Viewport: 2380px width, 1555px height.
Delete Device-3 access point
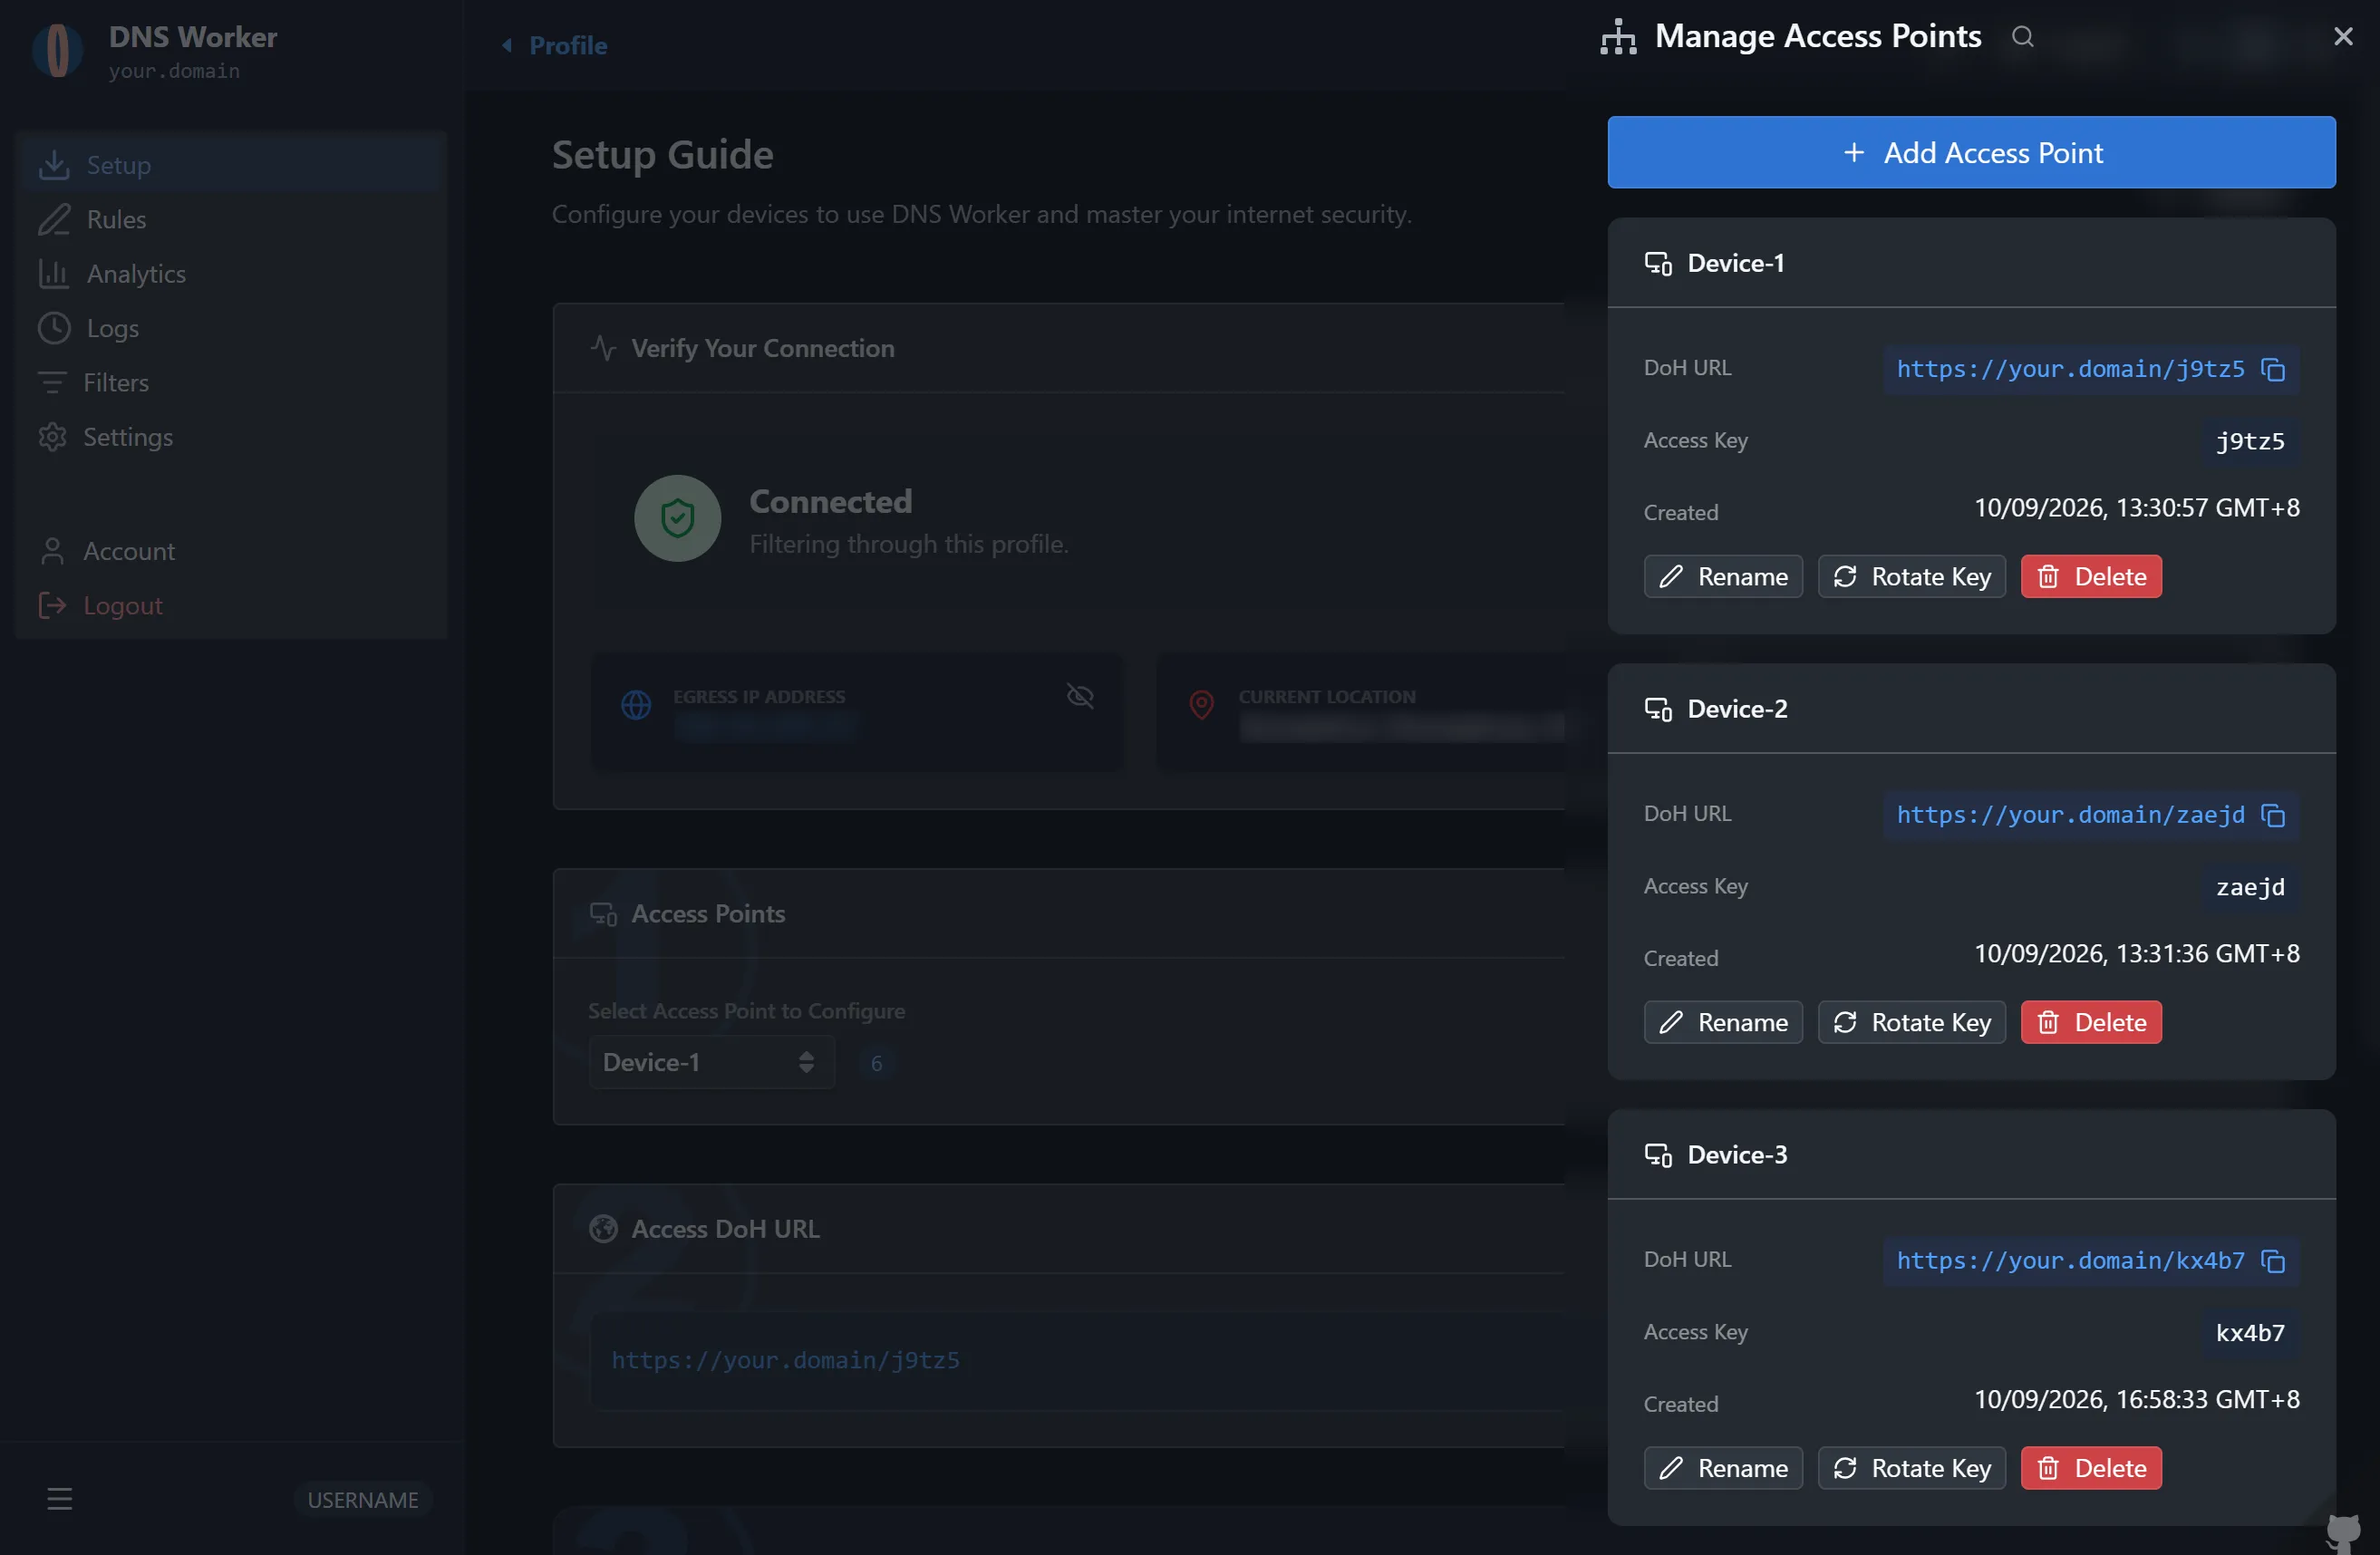pyautogui.click(x=2091, y=1469)
